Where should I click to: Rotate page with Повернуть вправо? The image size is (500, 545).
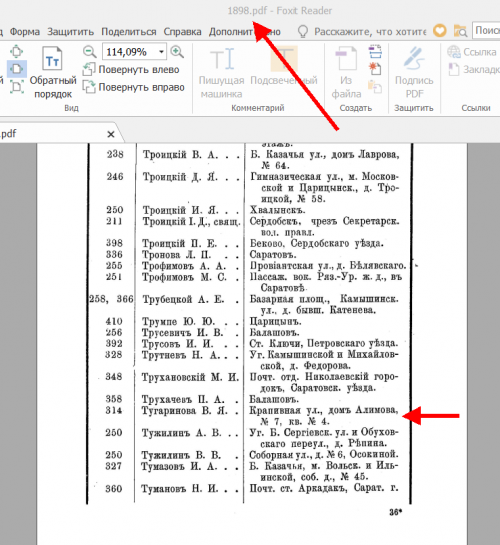pyautogui.click(x=134, y=87)
